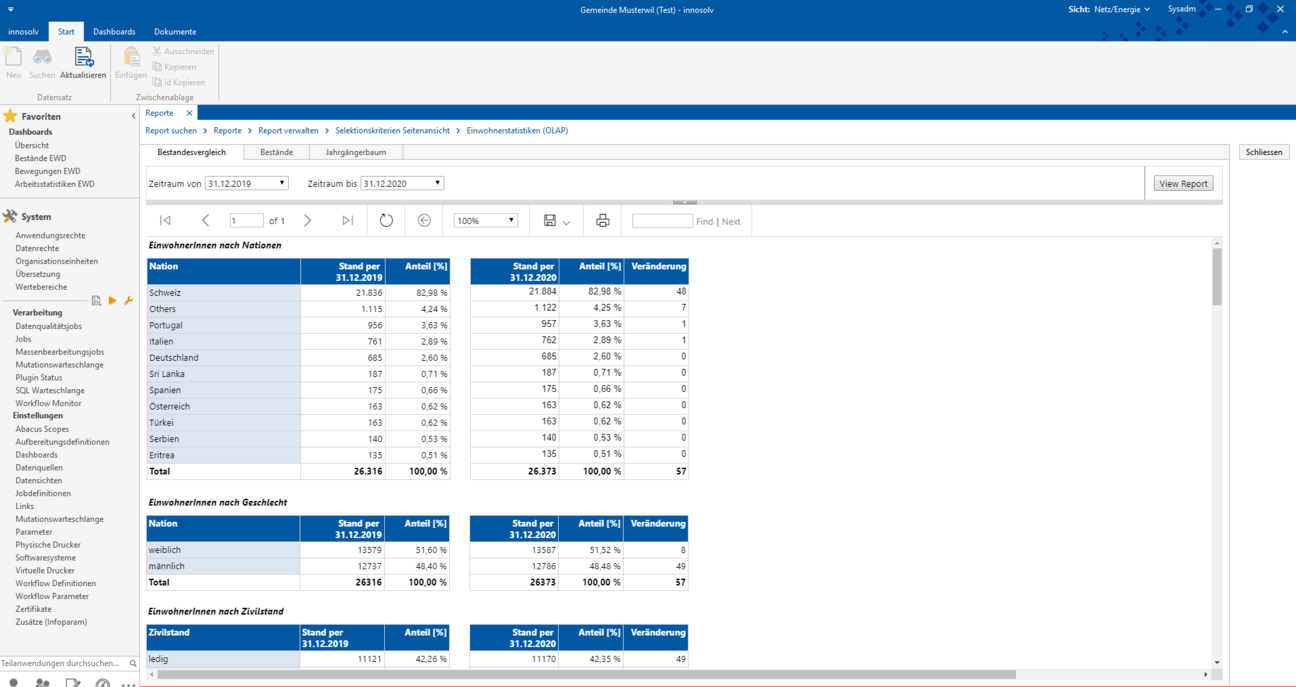The height and width of the screenshot is (687, 1296).
Task: Open the export save format dropdown
Action: 566,222
